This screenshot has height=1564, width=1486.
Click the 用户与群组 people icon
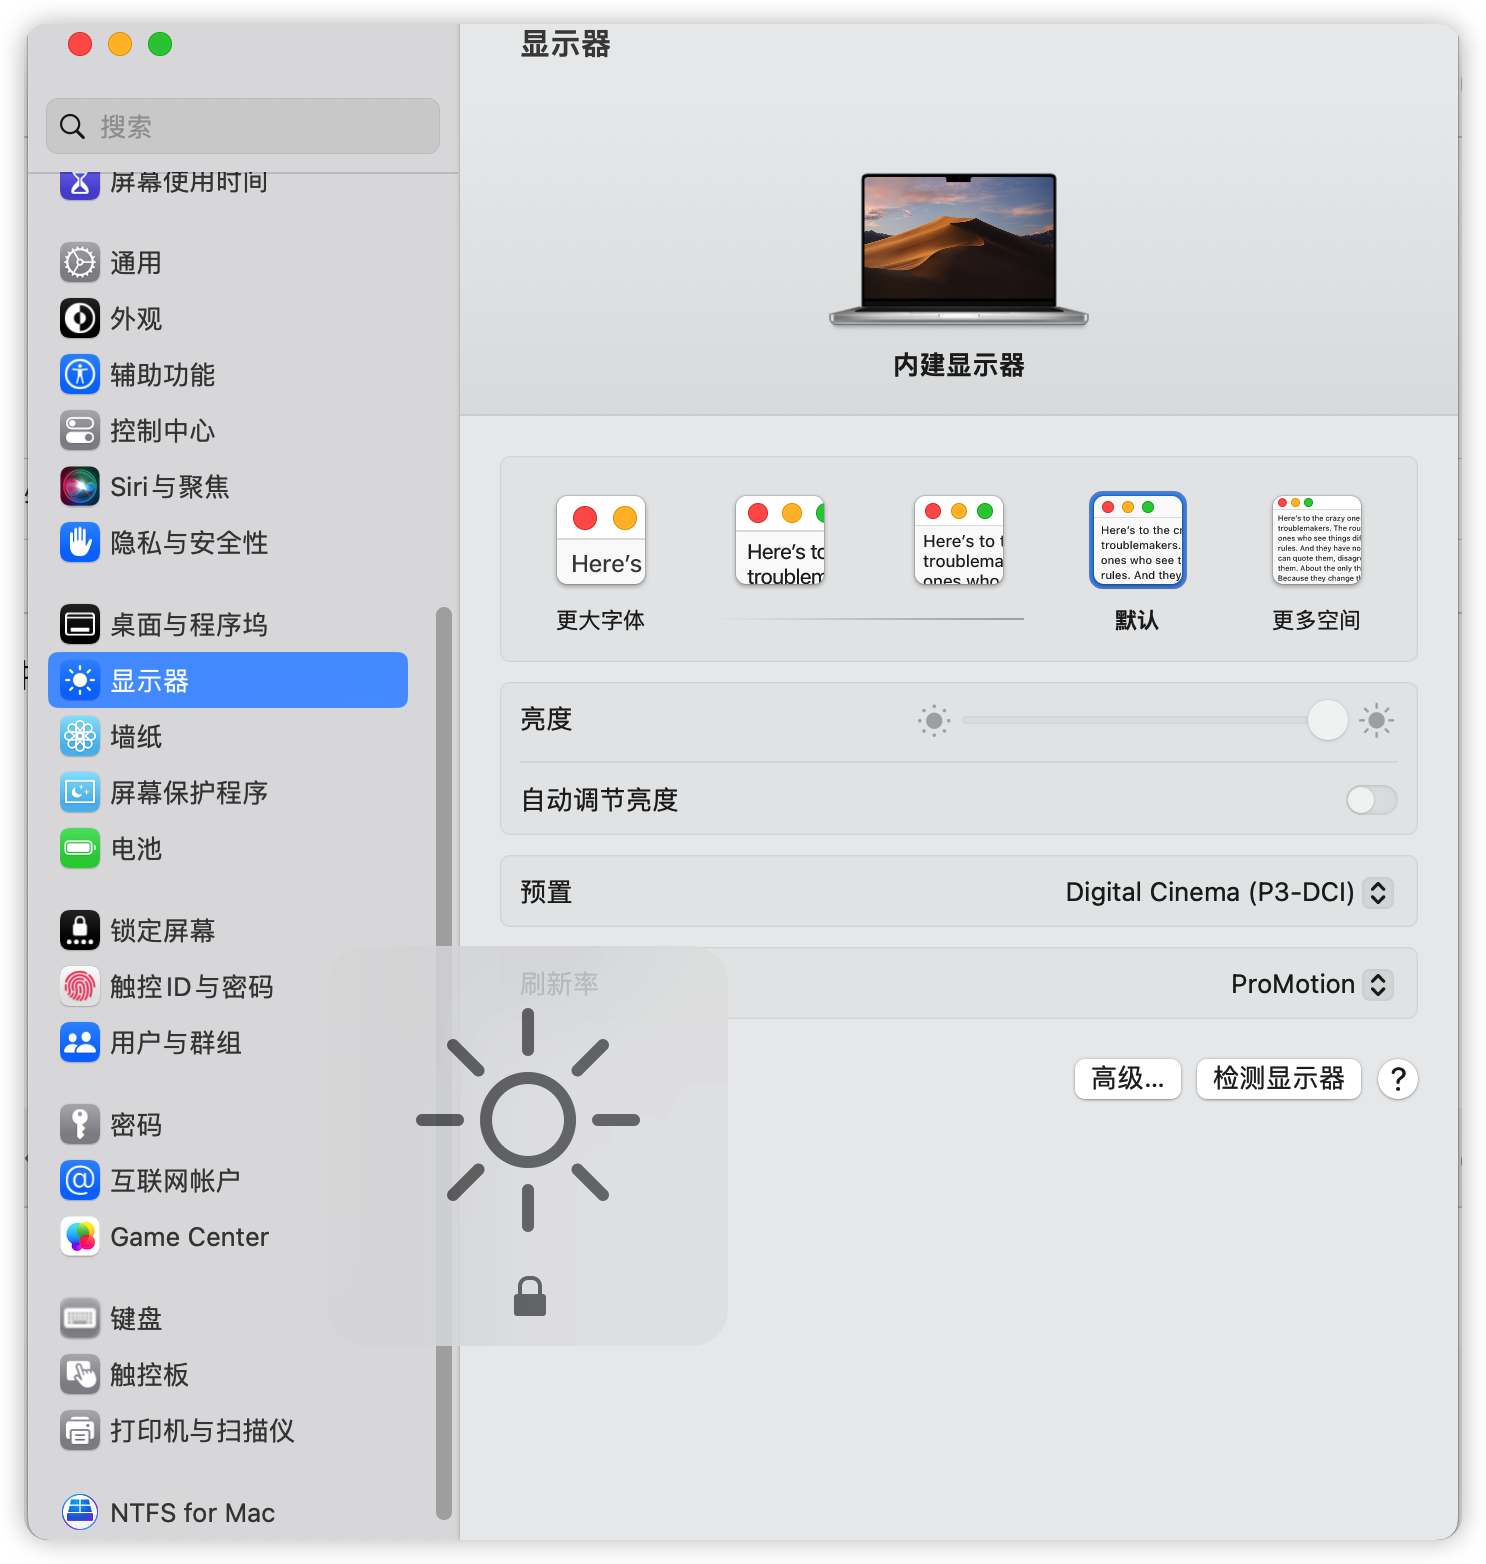(x=80, y=1043)
